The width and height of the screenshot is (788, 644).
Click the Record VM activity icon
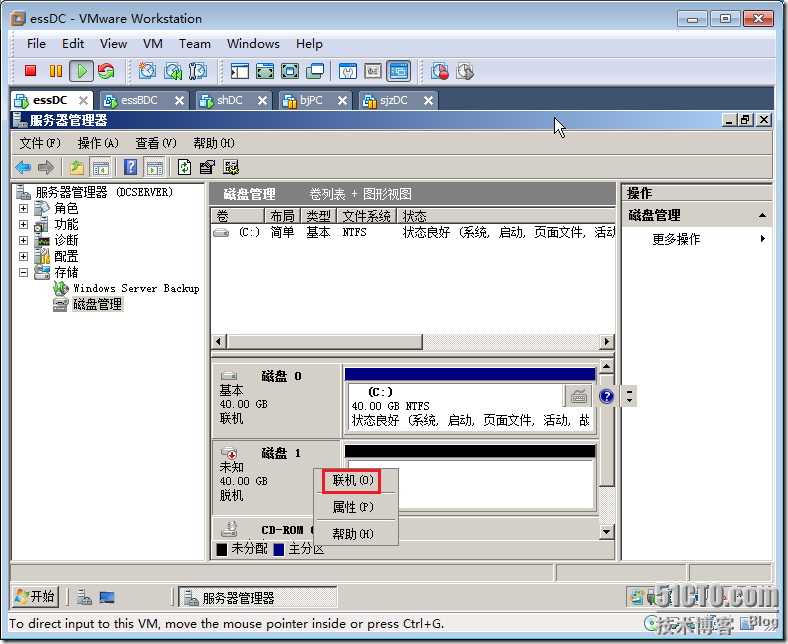(440, 71)
